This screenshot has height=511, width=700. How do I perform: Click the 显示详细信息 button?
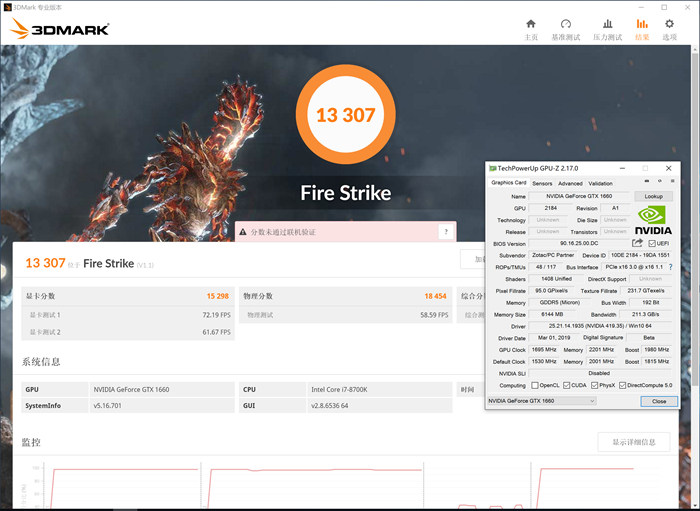click(x=634, y=442)
